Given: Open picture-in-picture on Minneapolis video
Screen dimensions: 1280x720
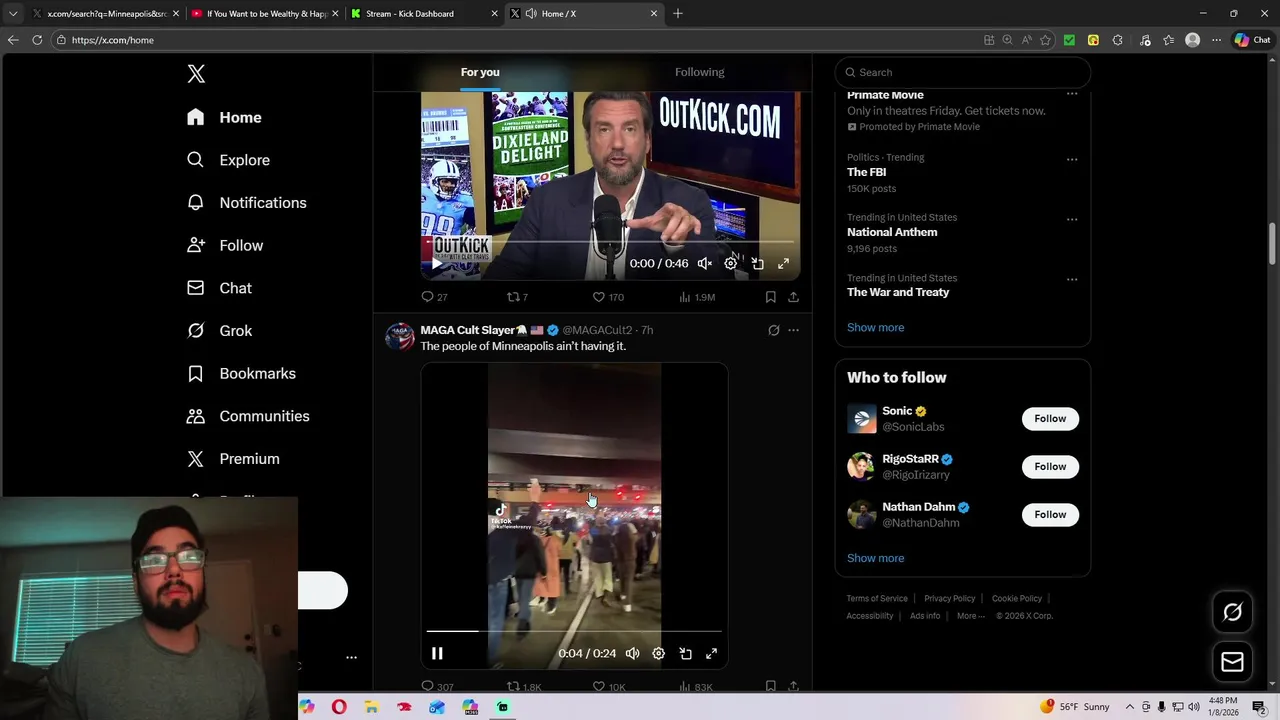Looking at the screenshot, I should (x=685, y=653).
